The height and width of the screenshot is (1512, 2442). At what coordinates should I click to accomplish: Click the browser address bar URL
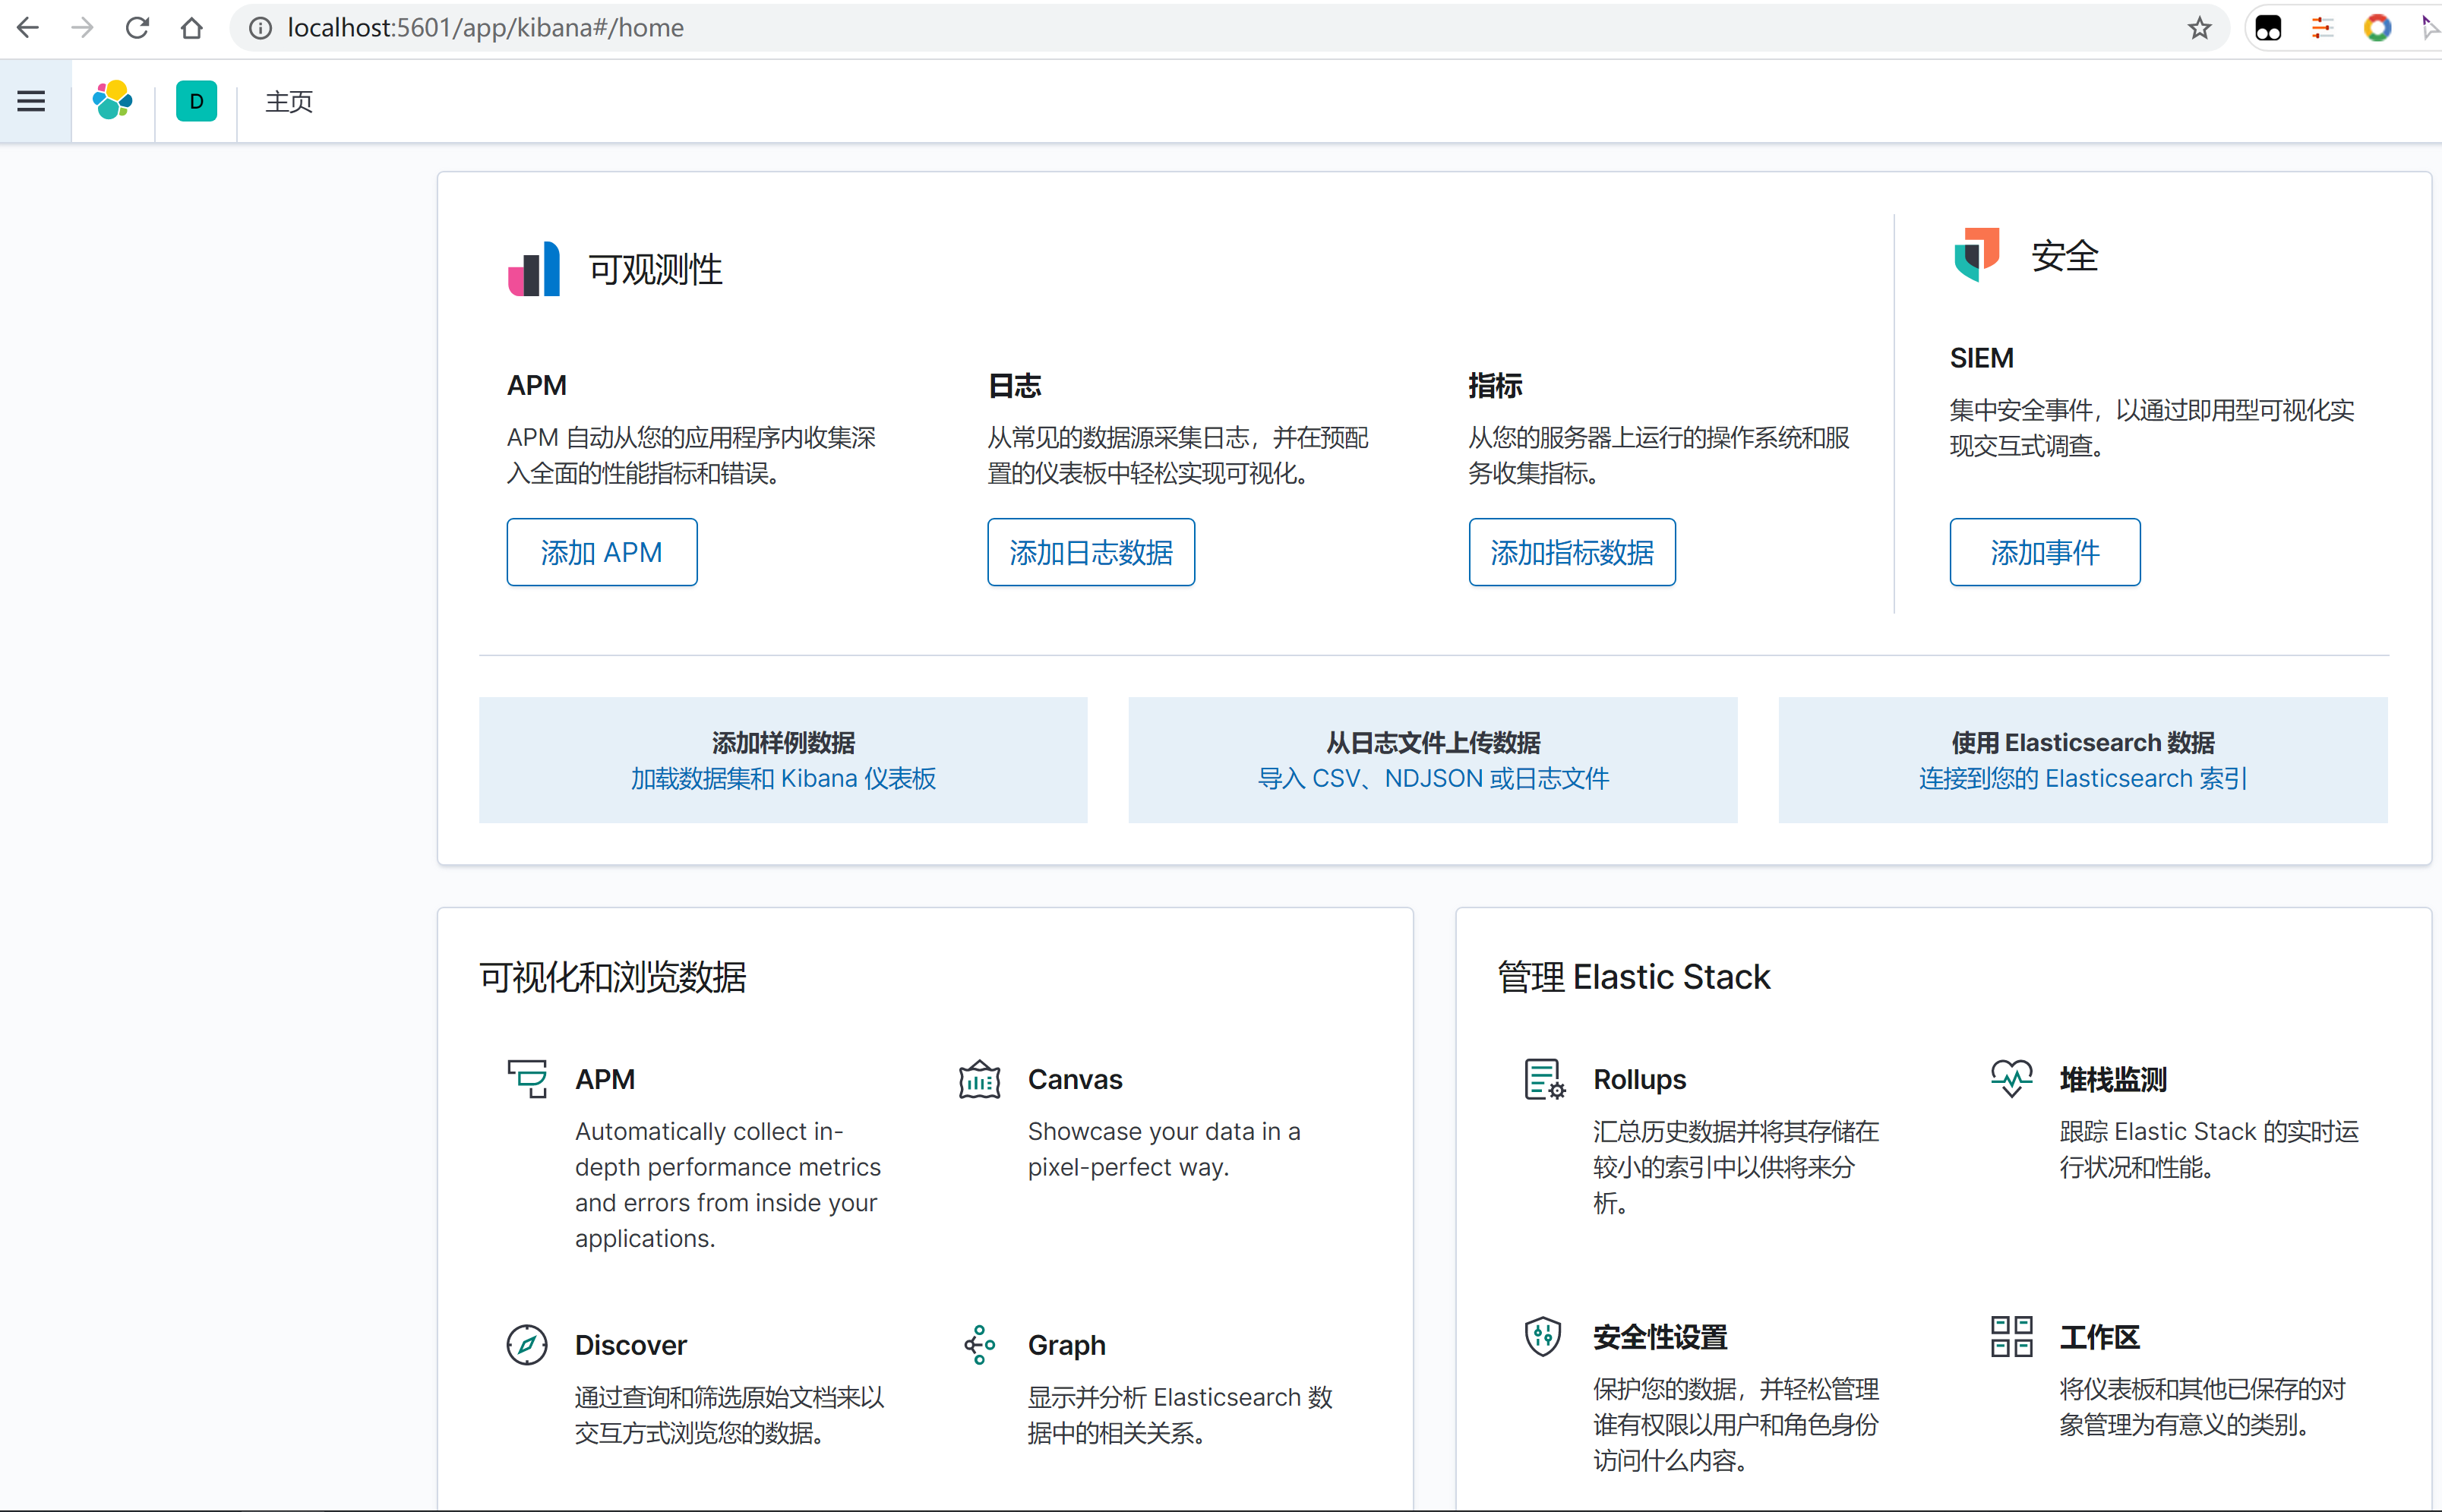(x=486, y=28)
